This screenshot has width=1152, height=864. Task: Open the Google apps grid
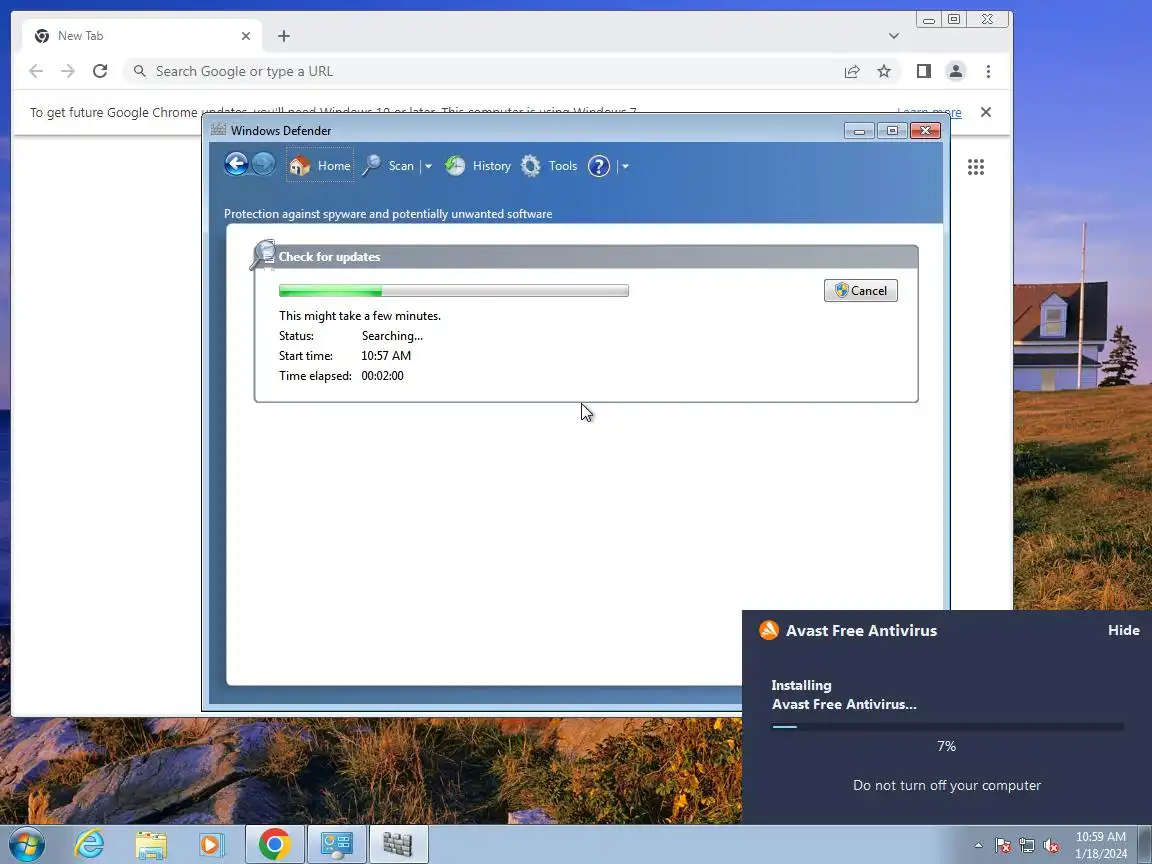coord(976,168)
